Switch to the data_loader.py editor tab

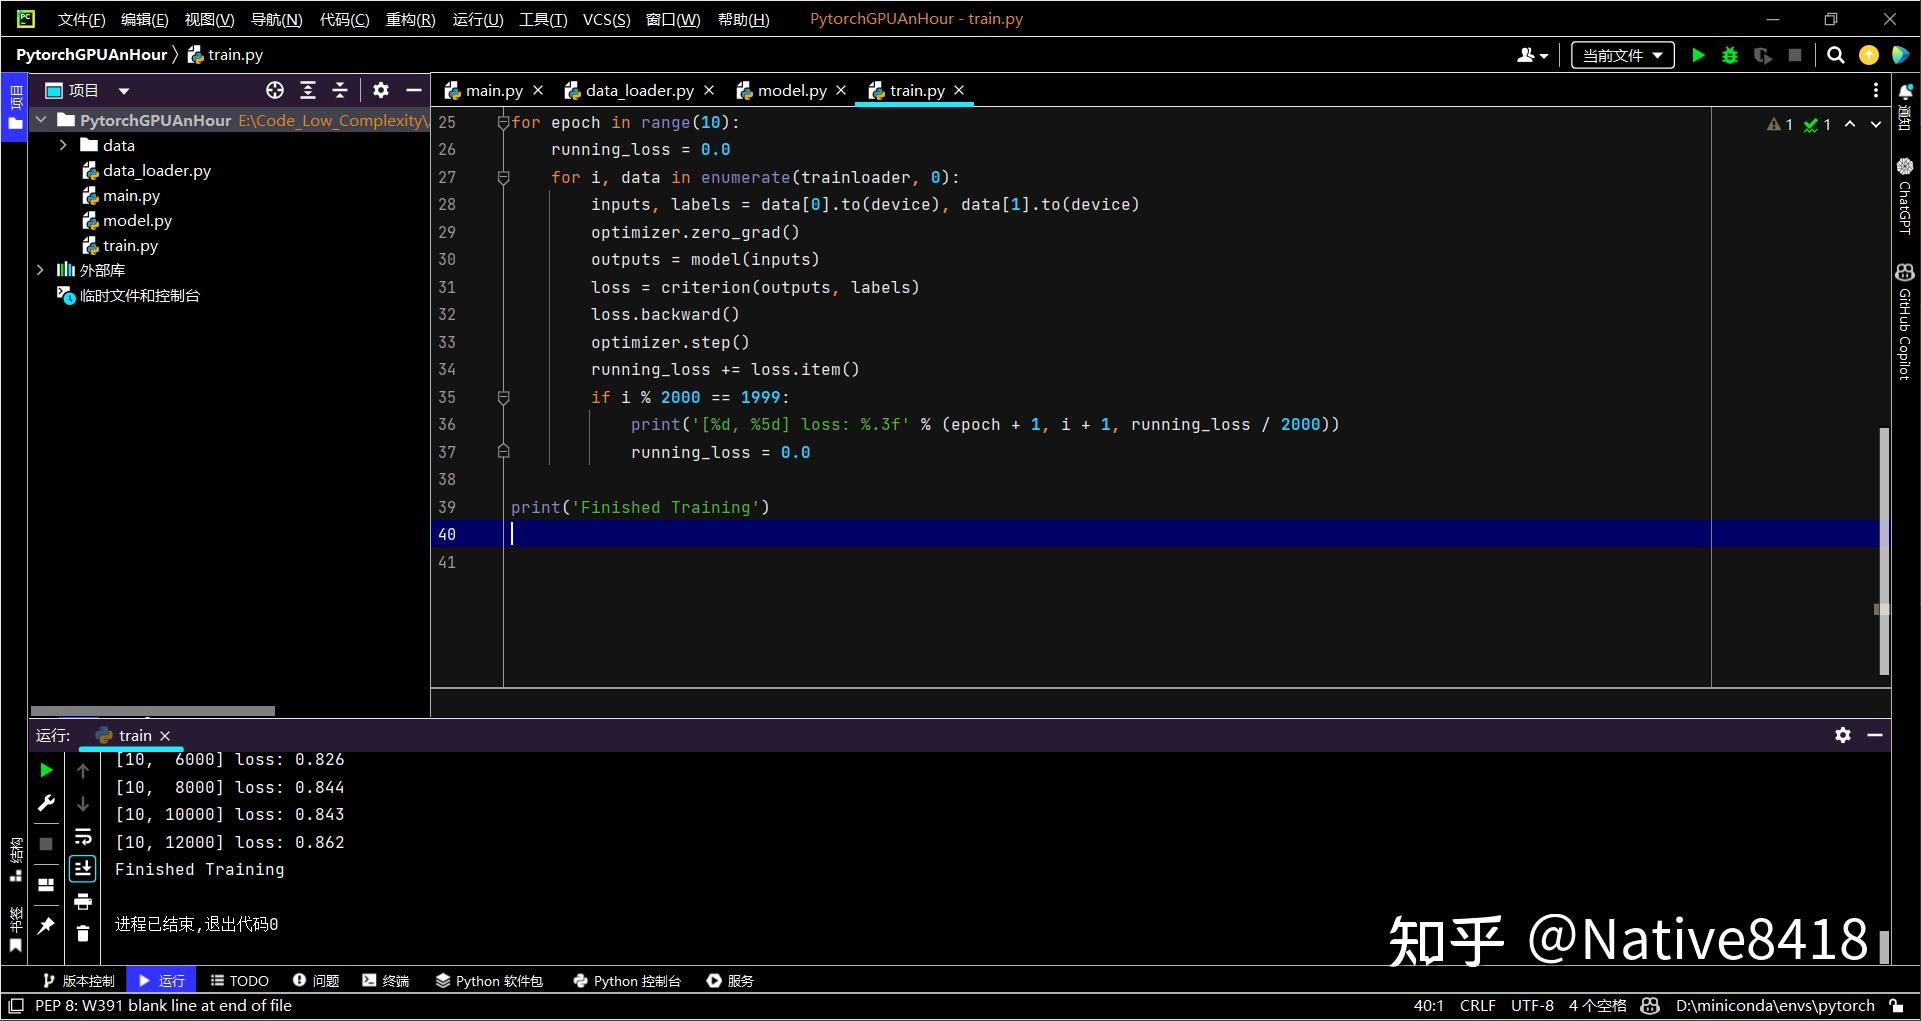(x=640, y=90)
